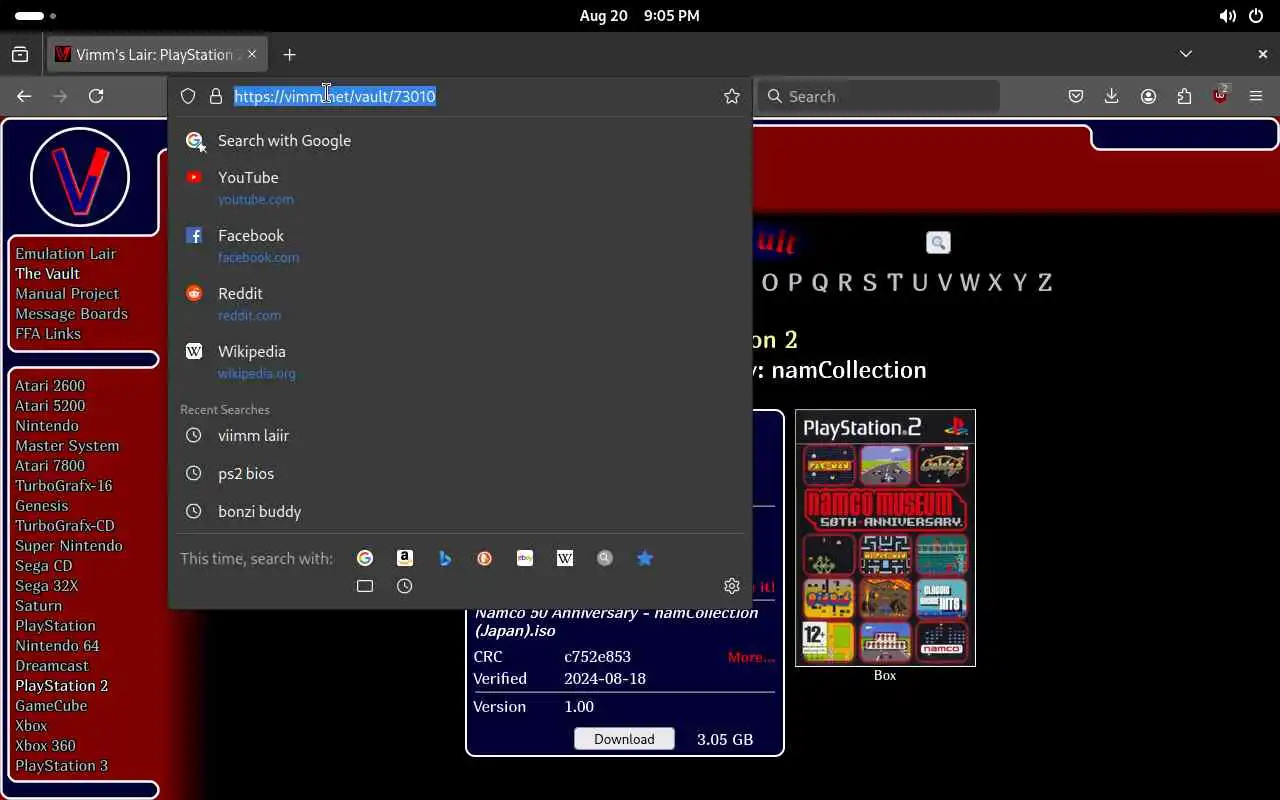1280x800 pixels.
Task: Select the Facebook suggestion
Action: point(460,245)
